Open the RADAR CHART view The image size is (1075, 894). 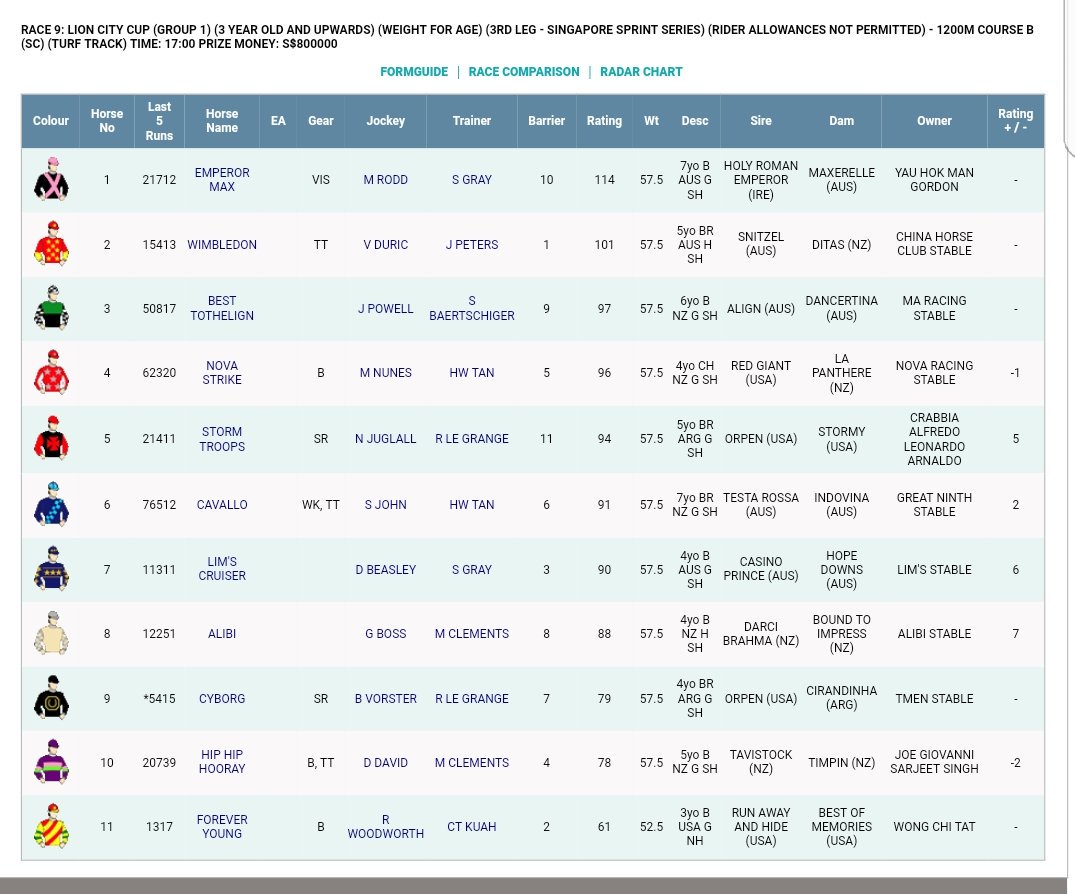click(643, 72)
